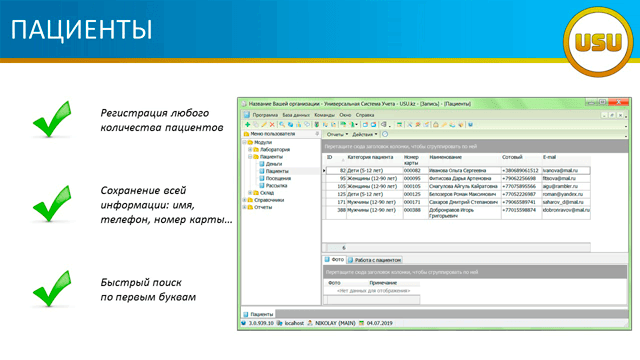
Task: Switch to Работа с пациентом tab
Action: 375,260
